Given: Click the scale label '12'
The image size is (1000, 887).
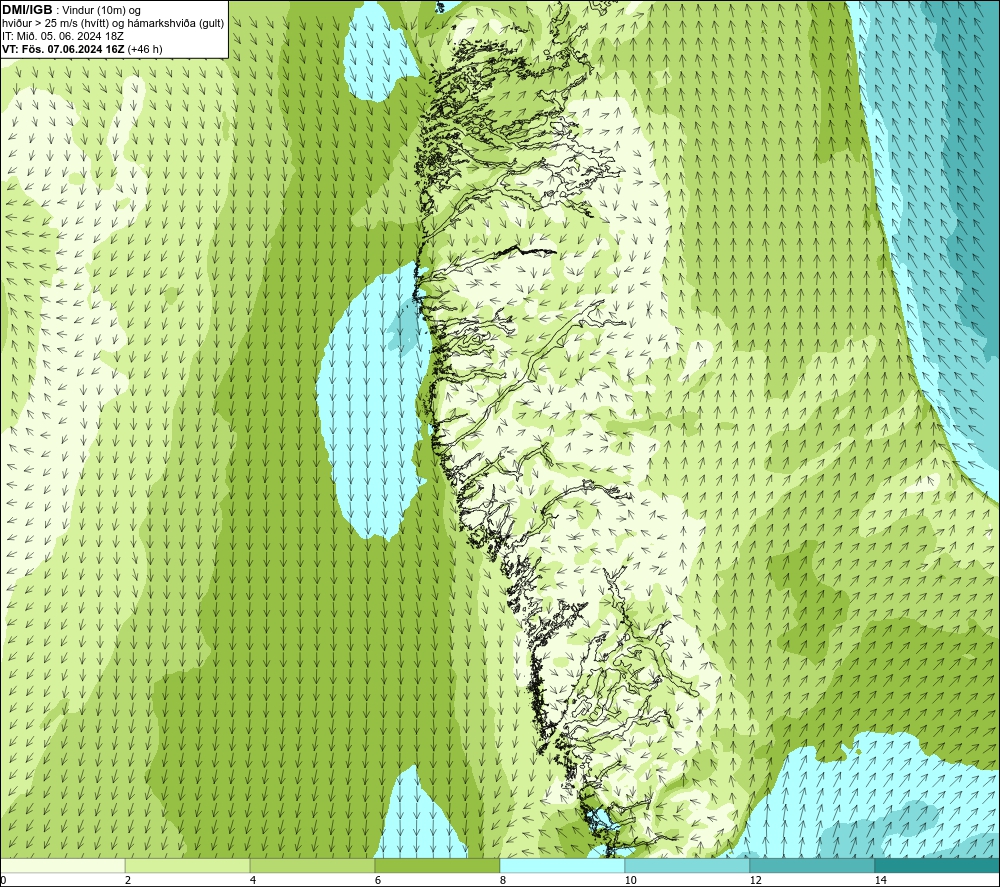Looking at the screenshot, I should click(756, 880).
